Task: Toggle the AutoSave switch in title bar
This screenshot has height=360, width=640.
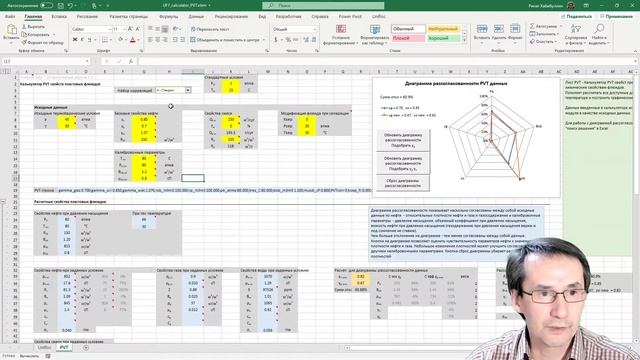Action: pyautogui.click(x=46, y=6)
